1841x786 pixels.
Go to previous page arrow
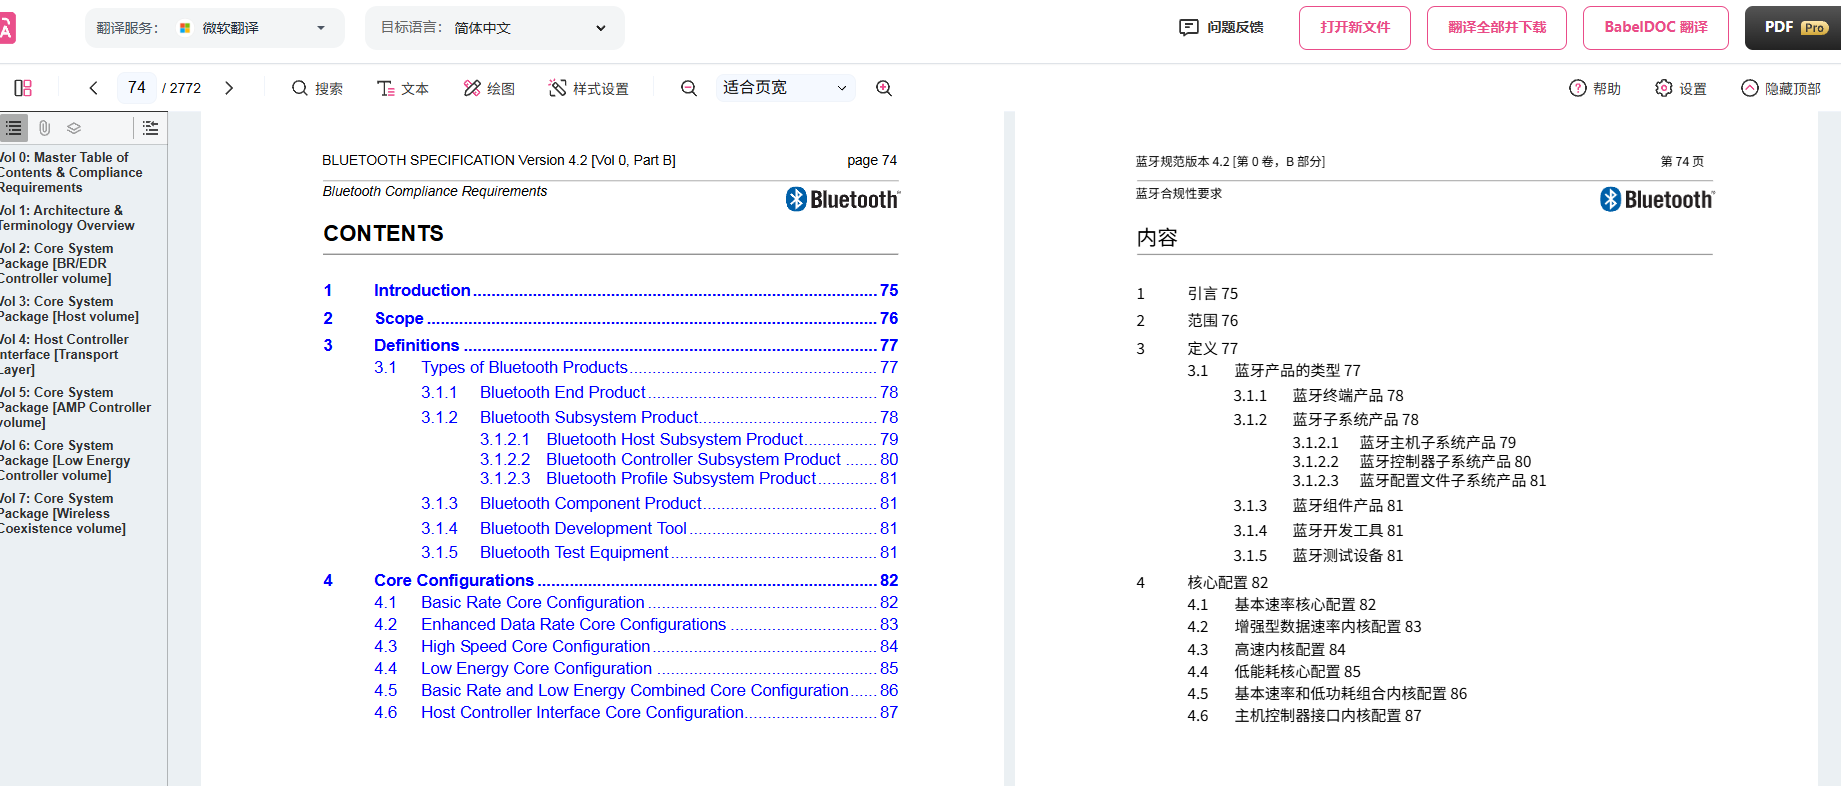[x=94, y=88]
